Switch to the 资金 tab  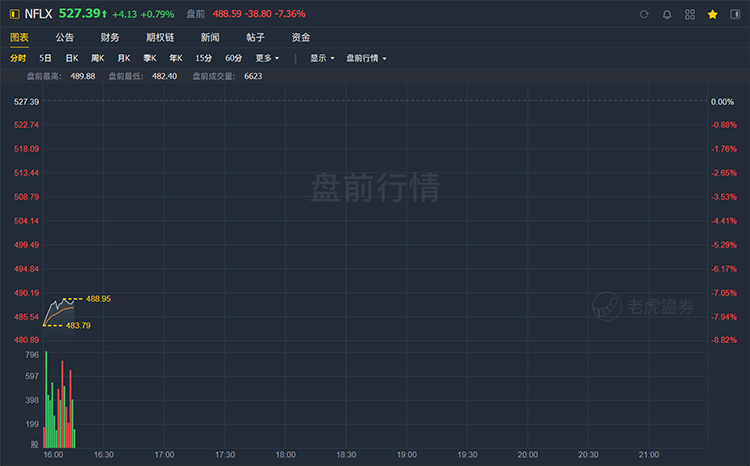coord(301,37)
